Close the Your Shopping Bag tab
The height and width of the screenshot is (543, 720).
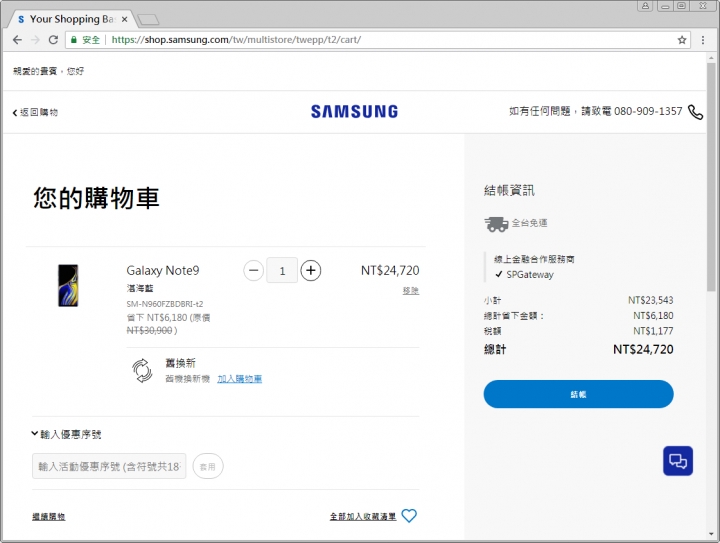click(124, 19)
